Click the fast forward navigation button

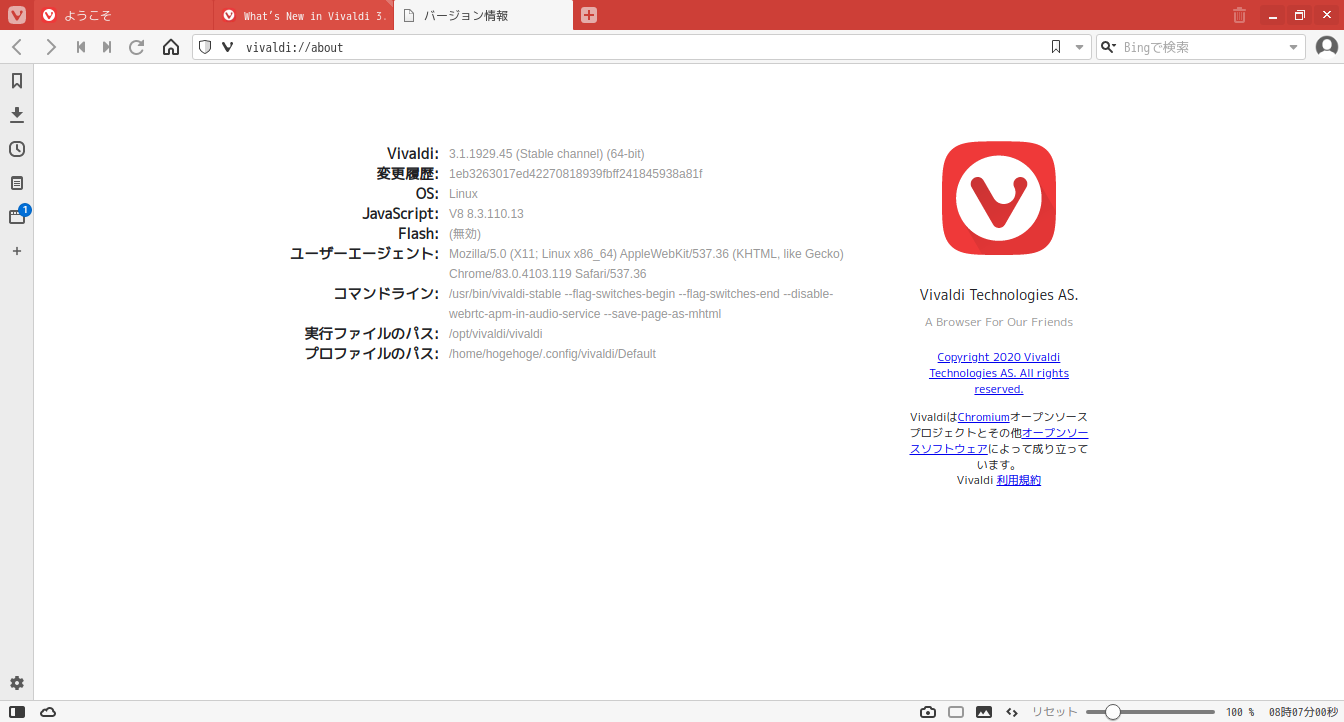point(107,47)
